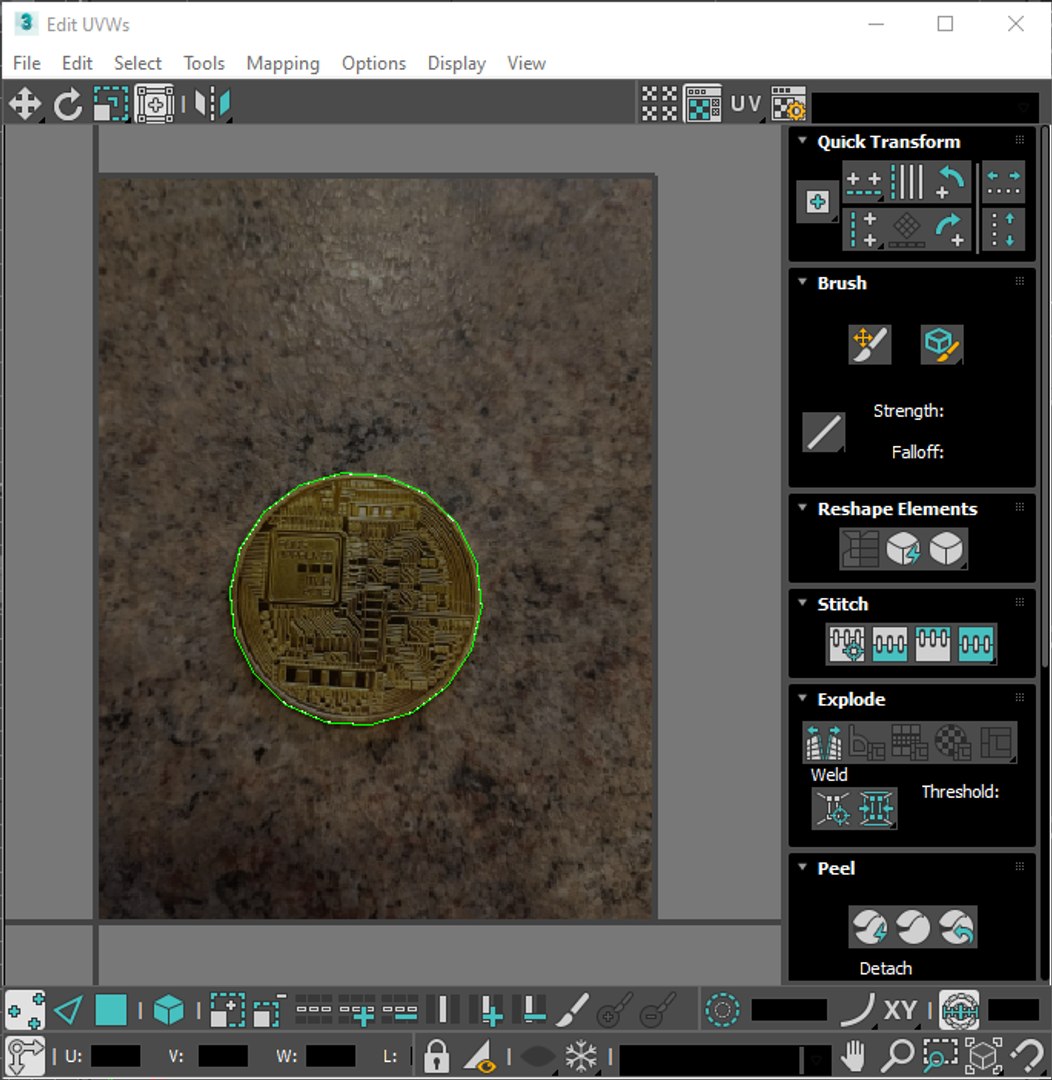Click Stitch To Target icon
1052x1080 pixels.
coord(847,644)
